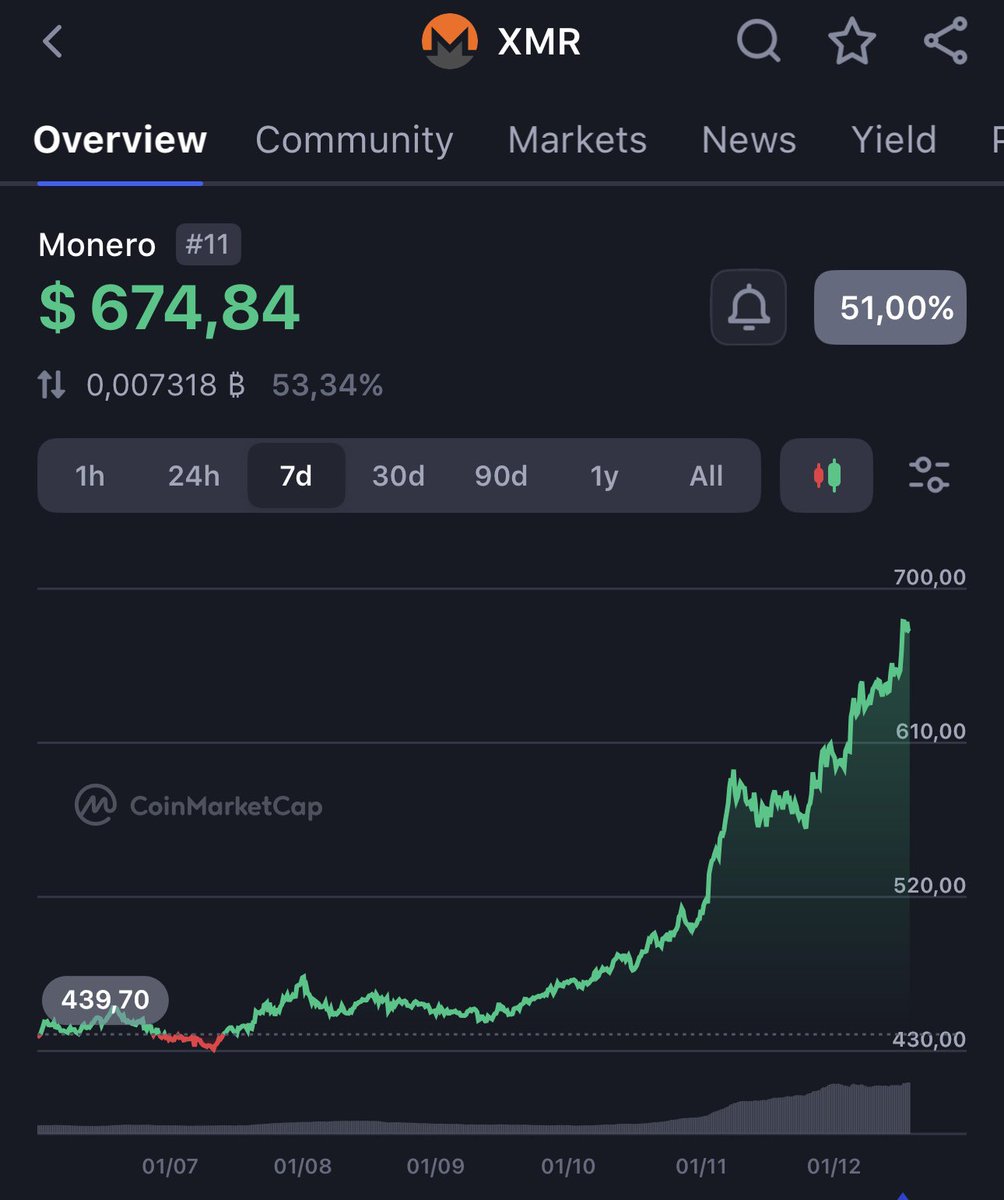The width and height of the screenshot is (1004, 1200).
Task: Select the All time range
Action: (x=707, y=476)
